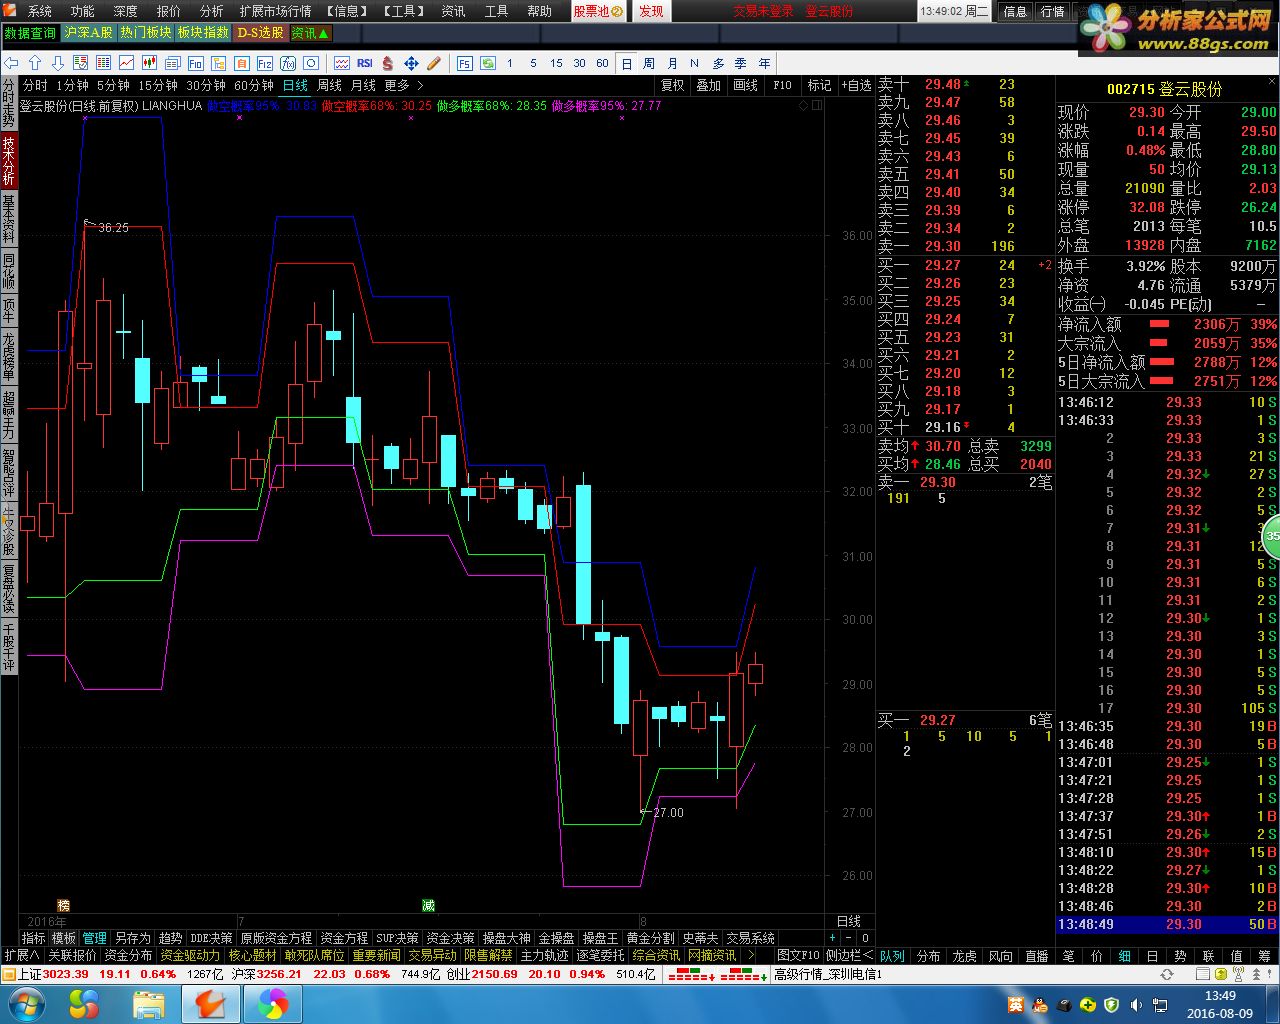Click the green refresh icon beside F5
1280x1024 pixels.
(488, 63)
